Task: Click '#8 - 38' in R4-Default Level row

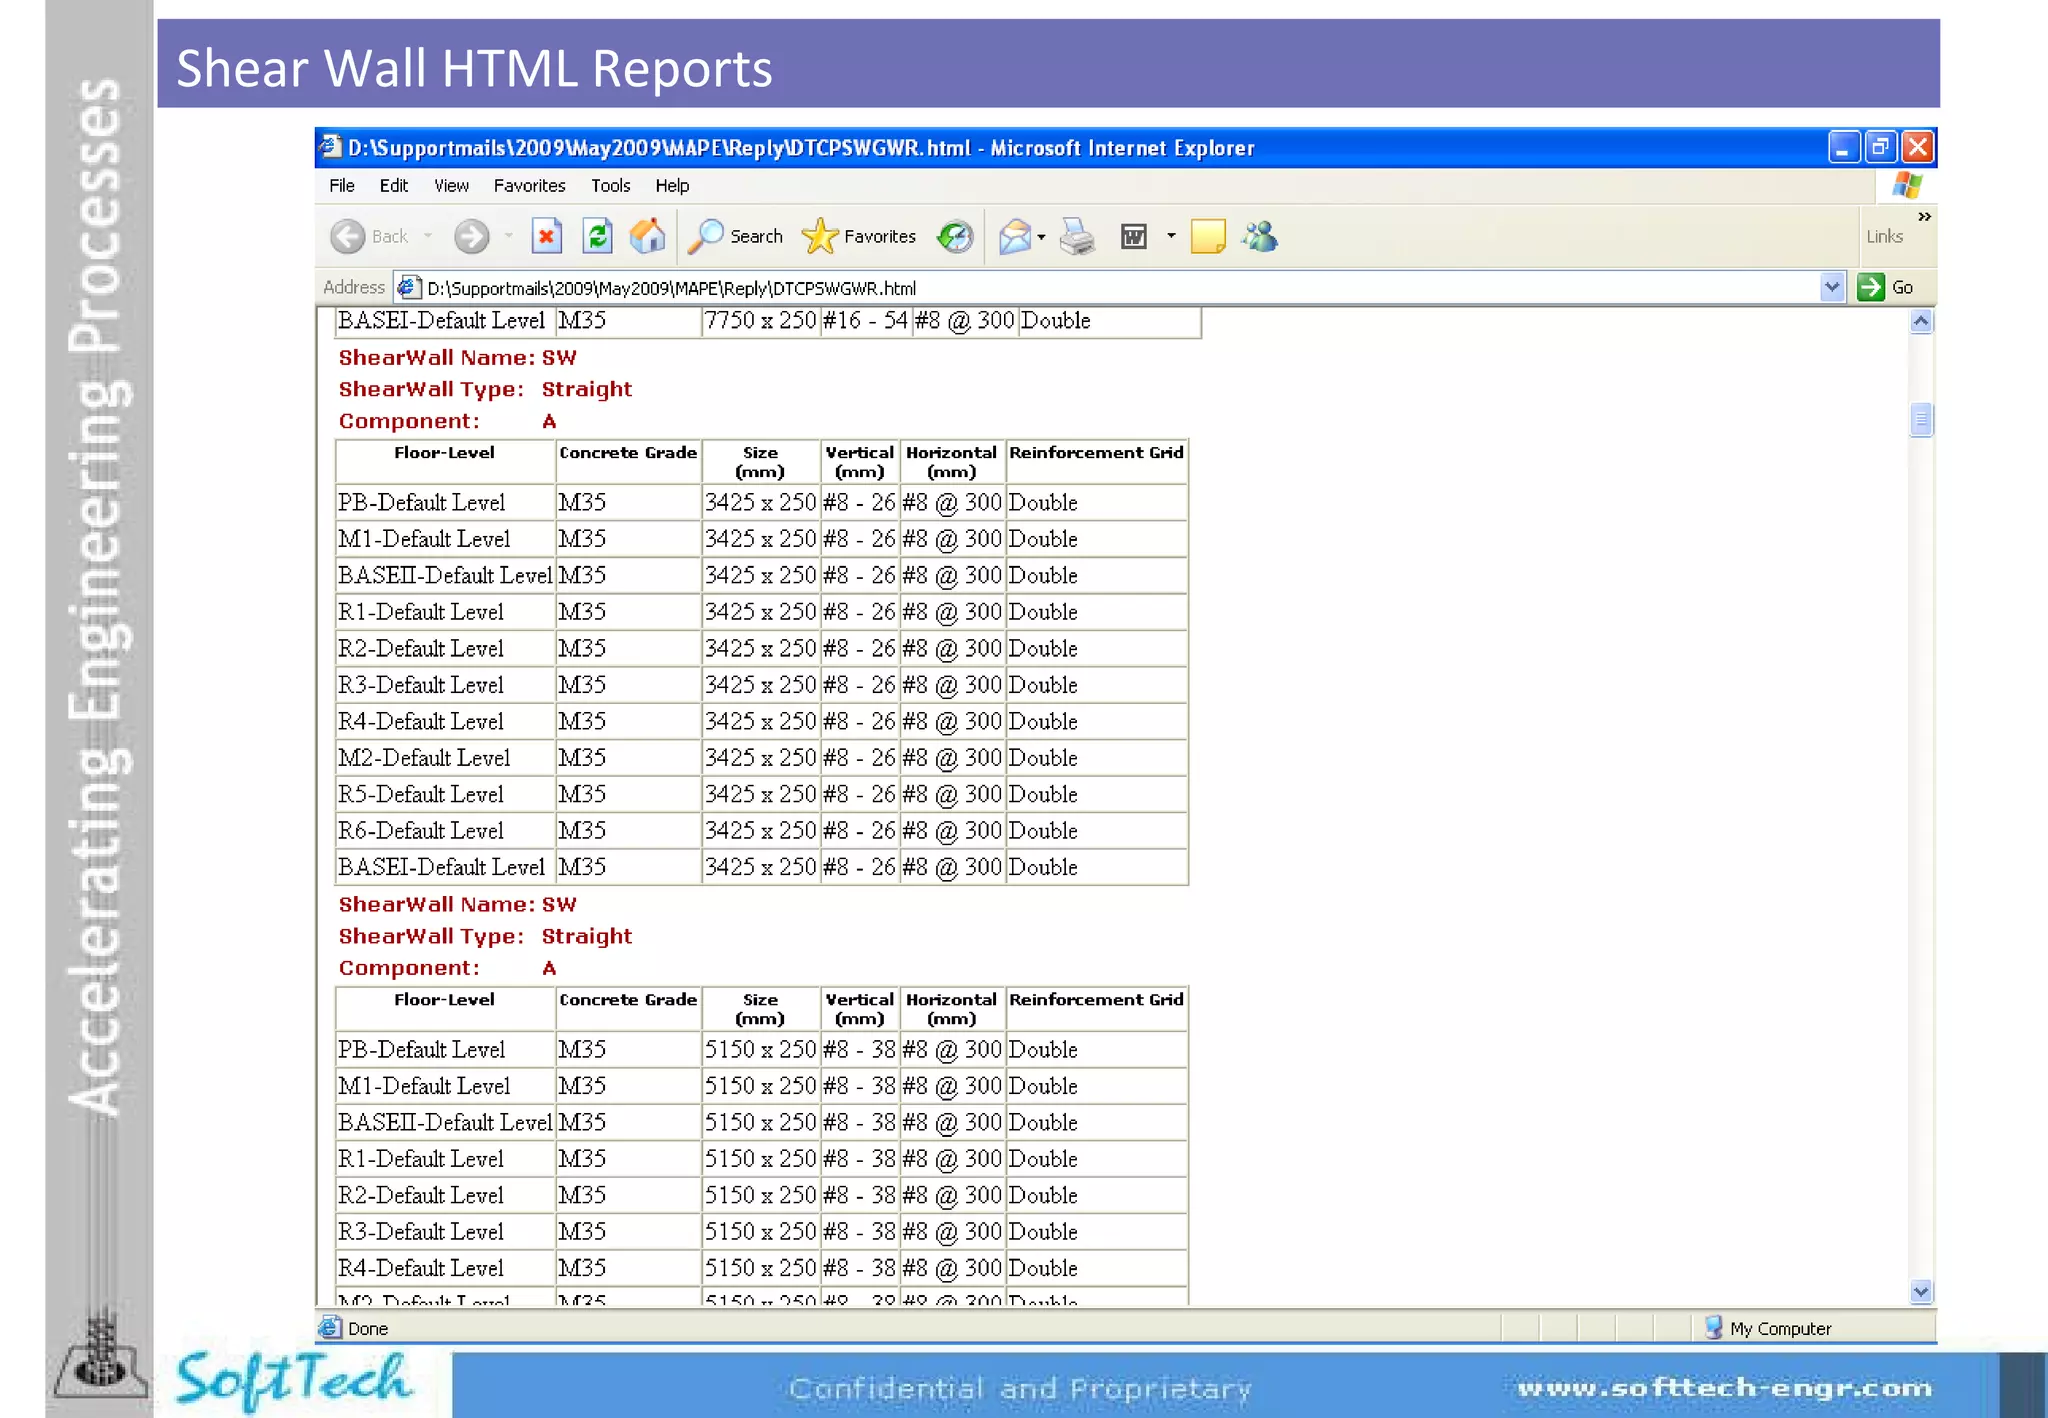Action: click(x=859, y=1269)
